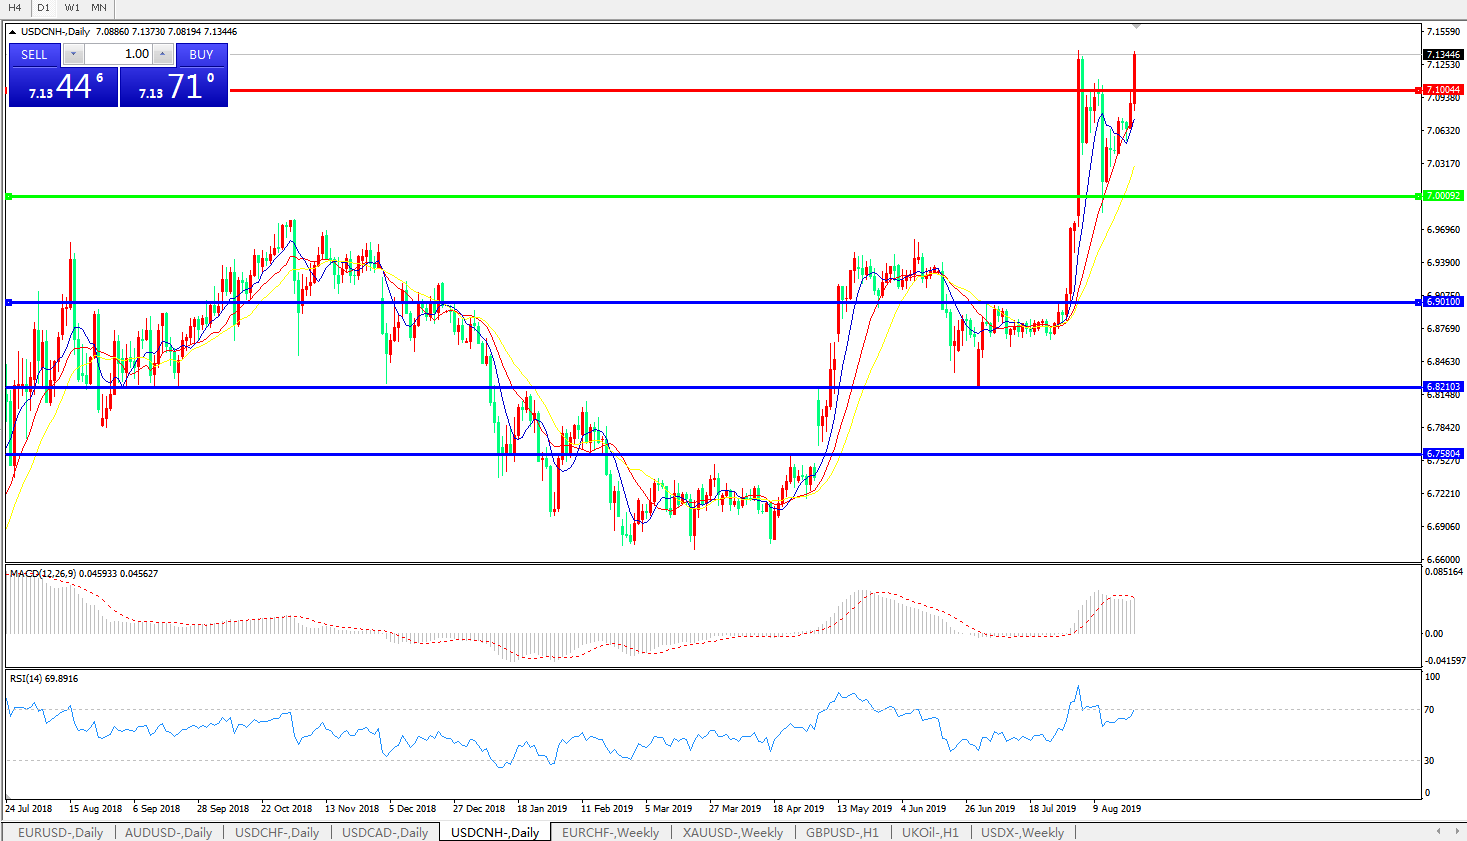Switch to H4 timeframe

click(x=15, y=8)
